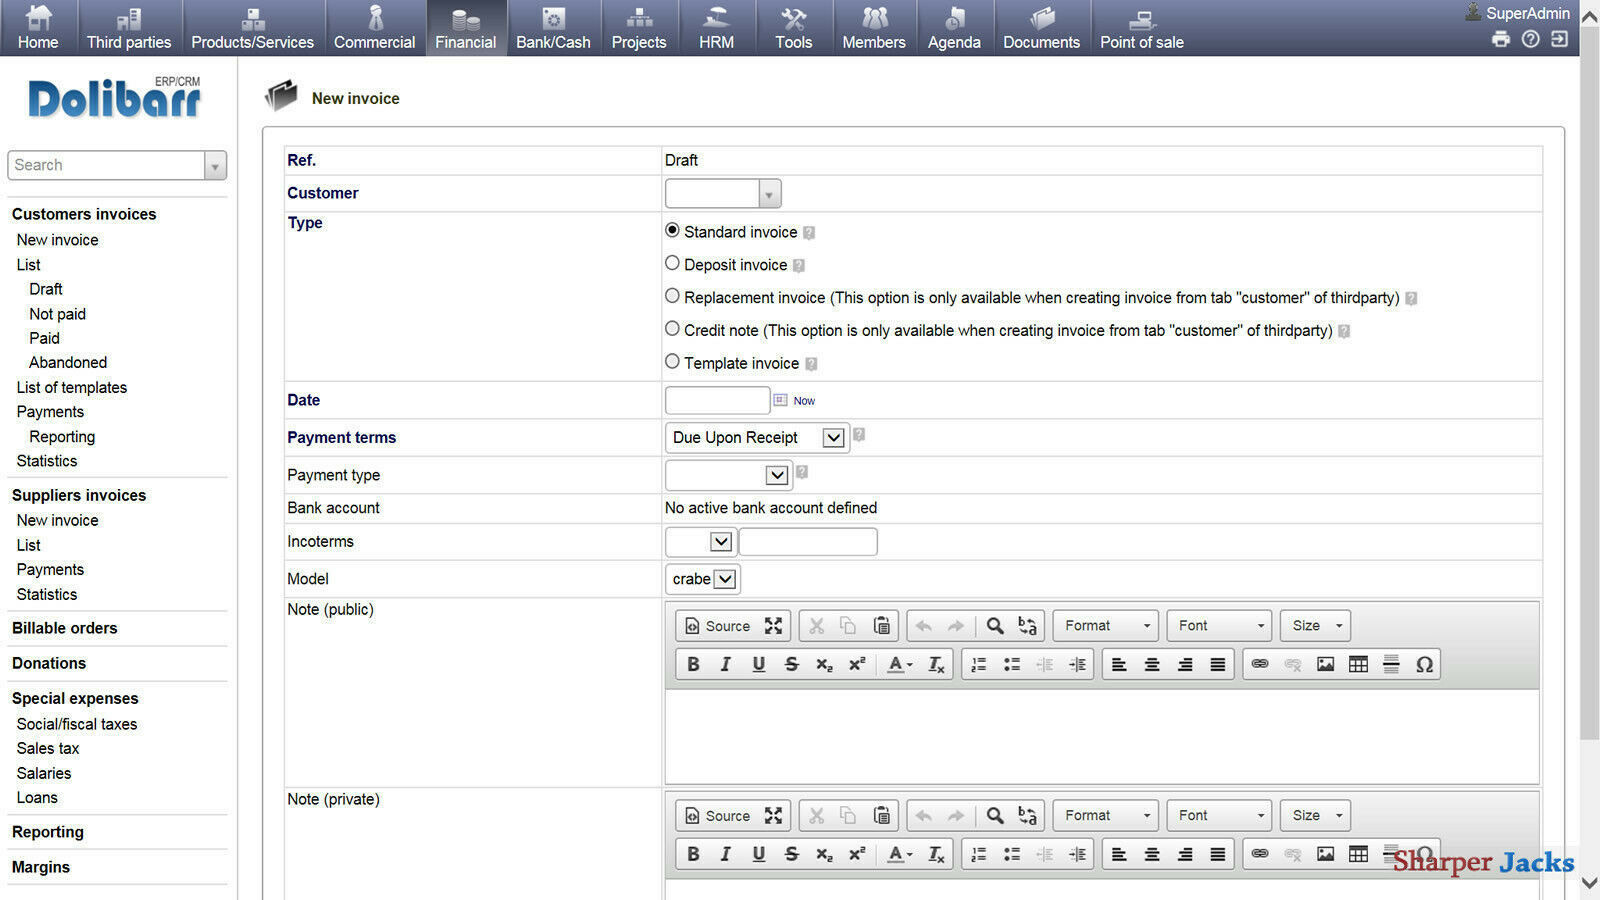
Task: Open Model dropdown showing crabe
Action: pos(703,579)
